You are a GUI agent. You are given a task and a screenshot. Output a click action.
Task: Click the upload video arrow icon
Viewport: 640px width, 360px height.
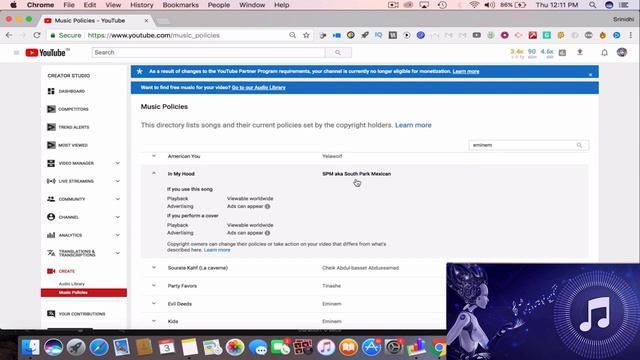pos(580,52)
